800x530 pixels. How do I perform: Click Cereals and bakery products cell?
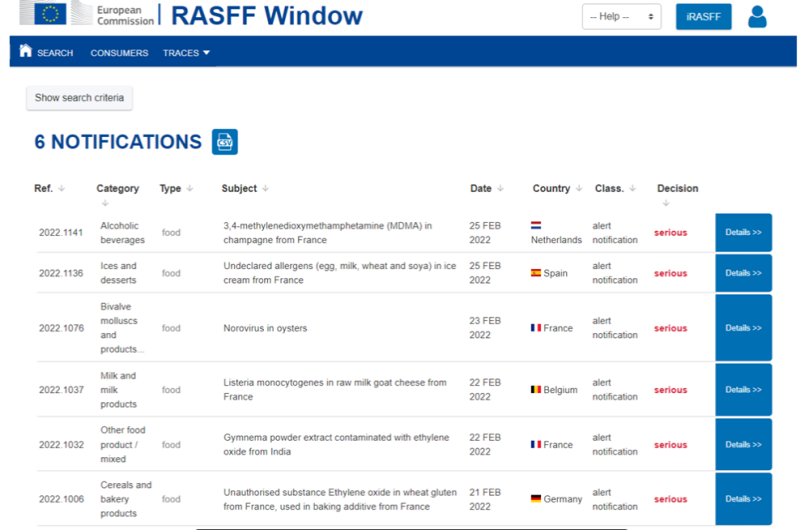126,499
